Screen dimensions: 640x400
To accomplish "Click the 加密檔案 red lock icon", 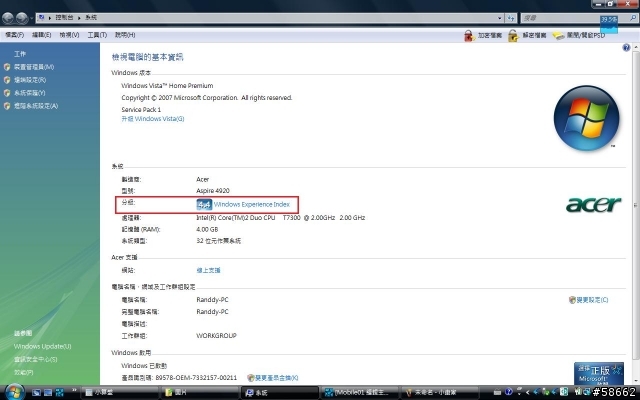I will [469, 36].
